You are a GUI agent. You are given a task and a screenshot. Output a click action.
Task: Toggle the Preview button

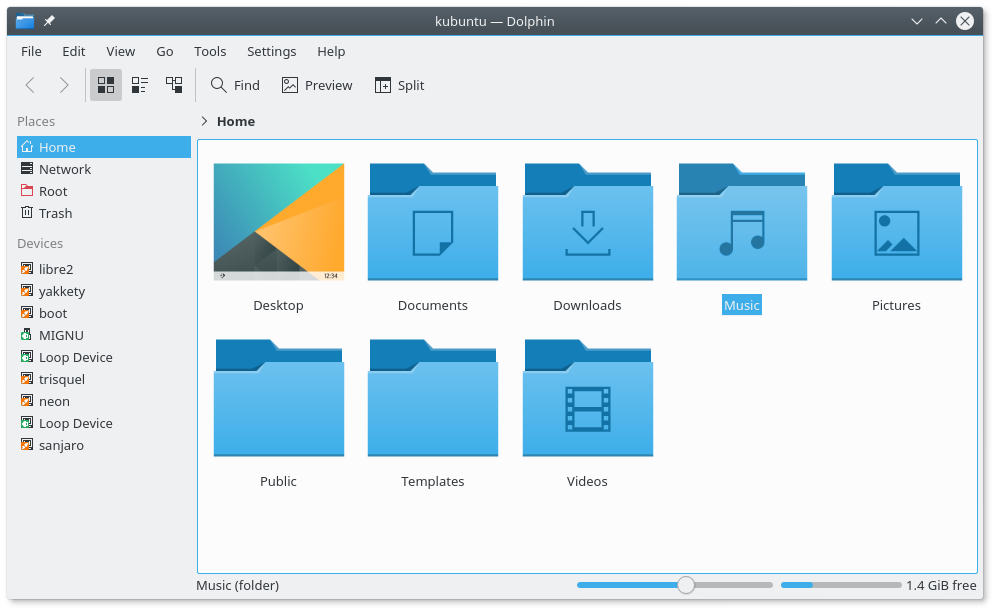[x=316, y=85]
